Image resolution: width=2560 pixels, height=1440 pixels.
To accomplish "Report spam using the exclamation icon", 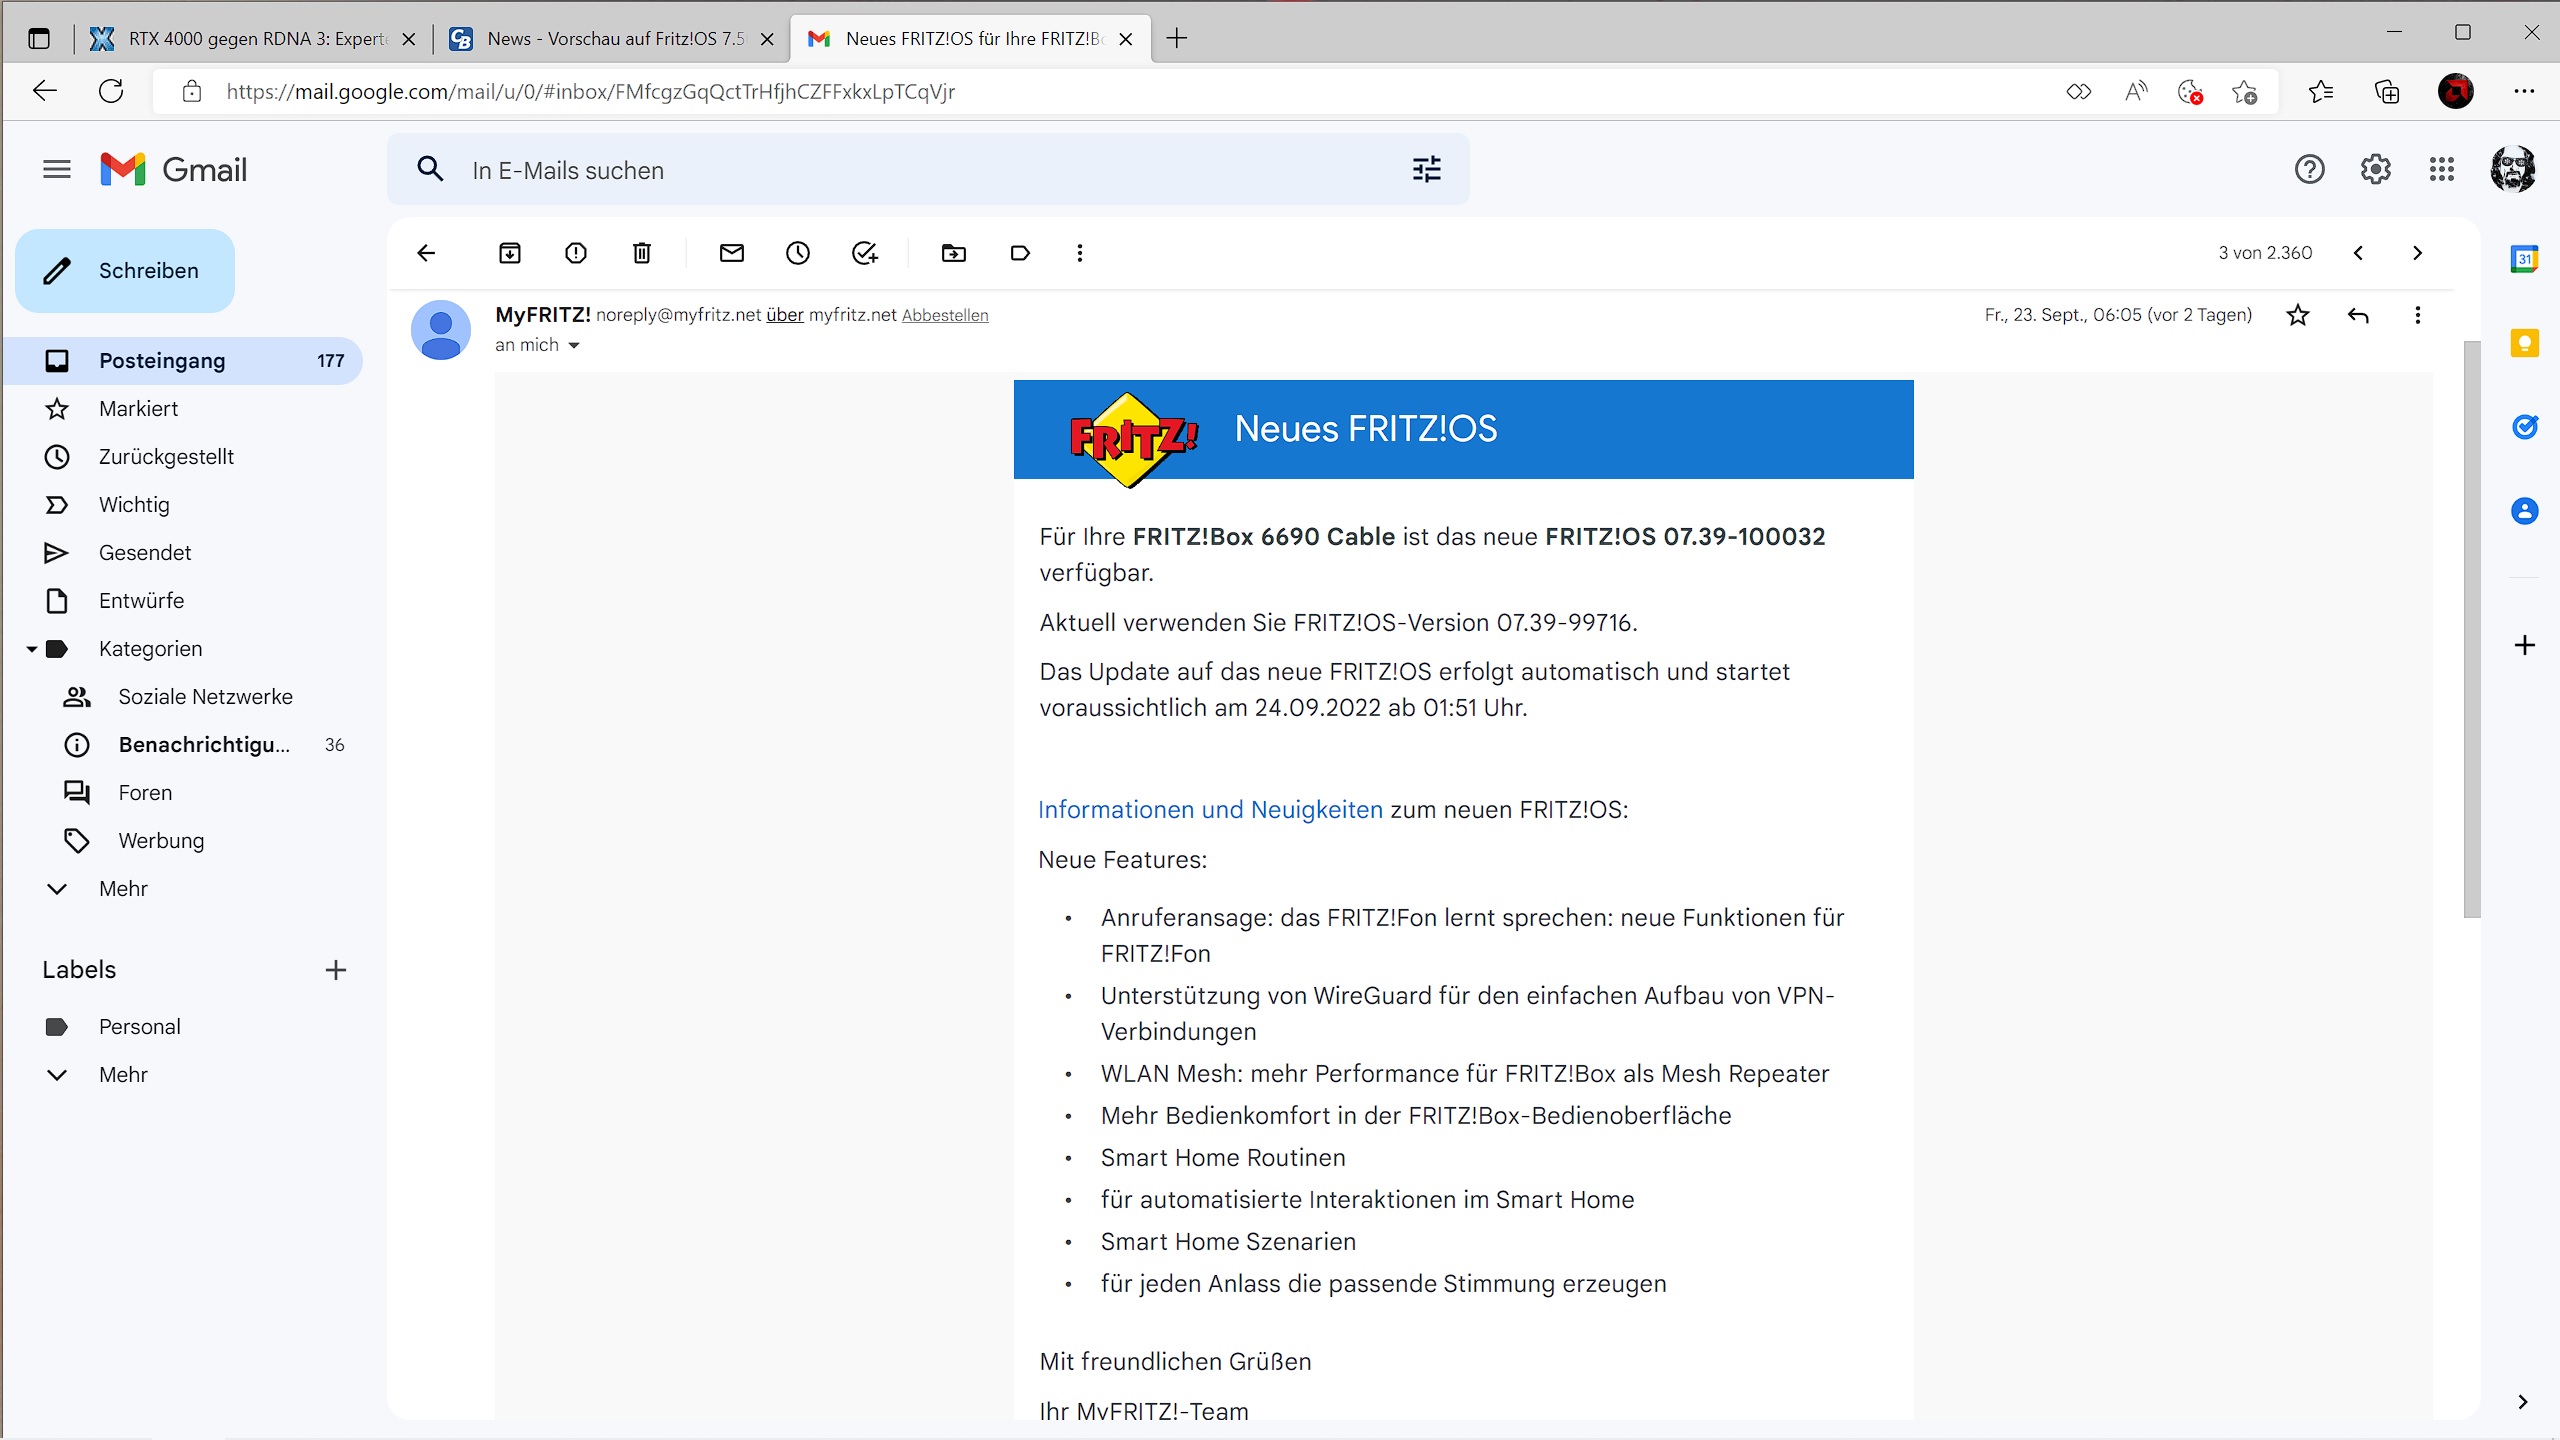I will [576, 253].
